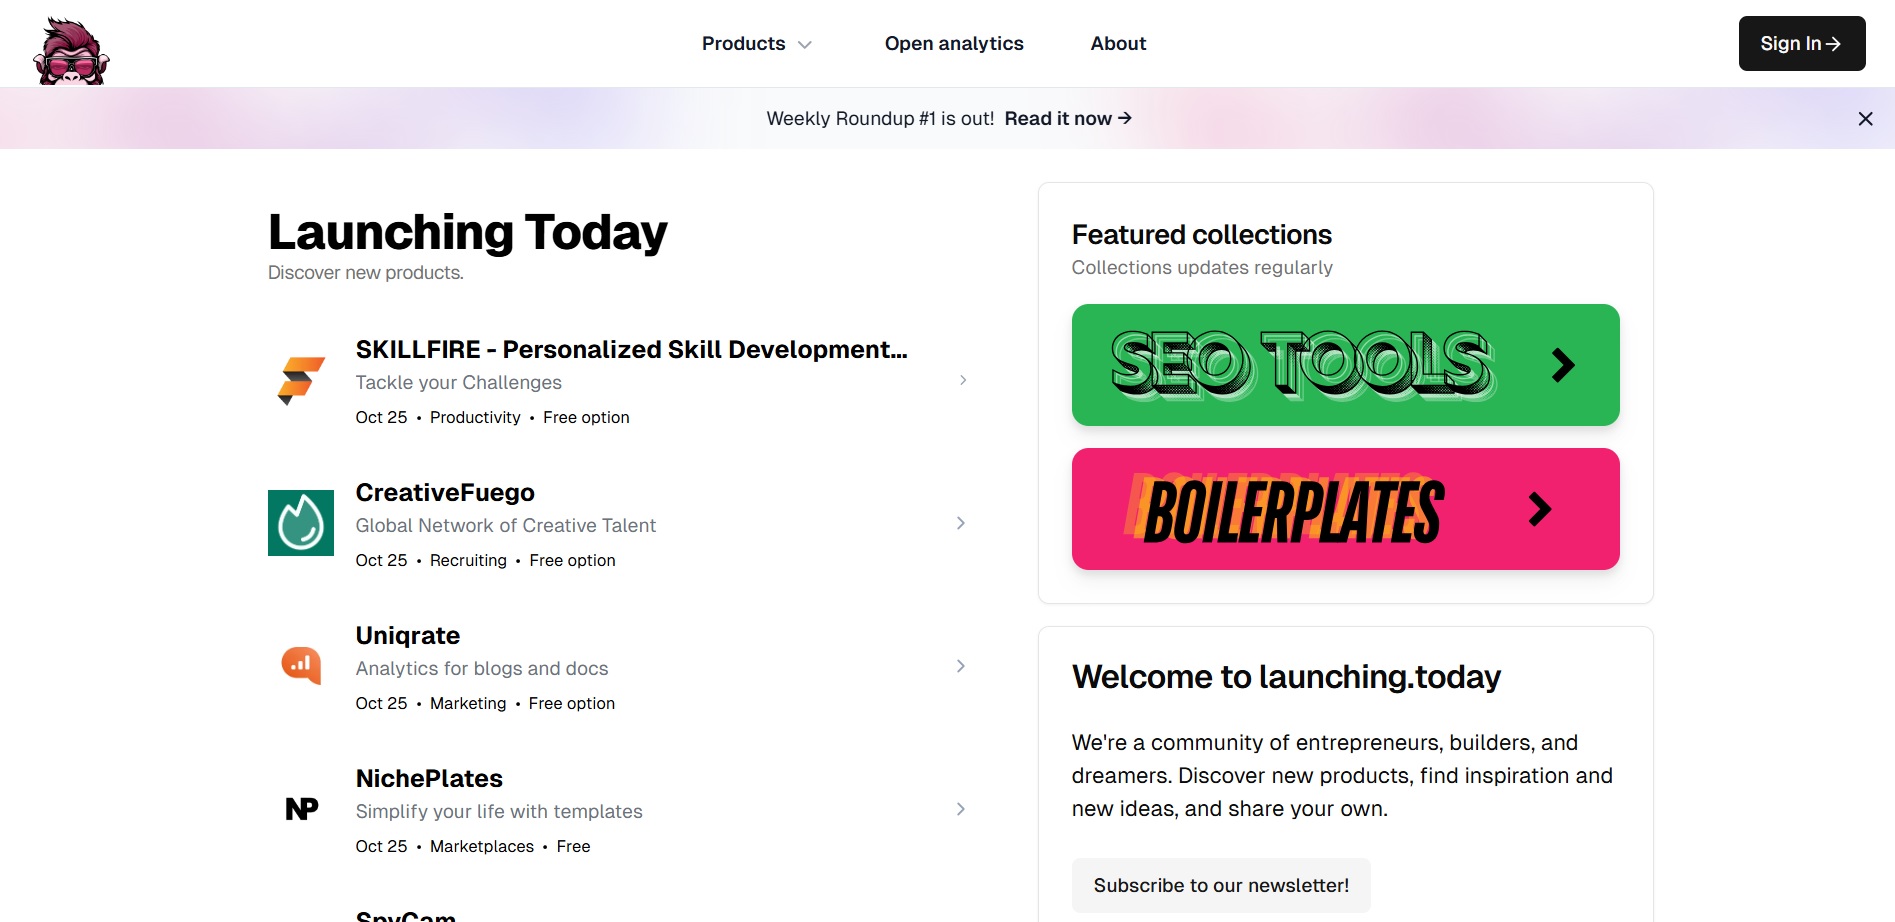
Task: Click Subscribe to our newsletter button
Action: [1221, 885]
